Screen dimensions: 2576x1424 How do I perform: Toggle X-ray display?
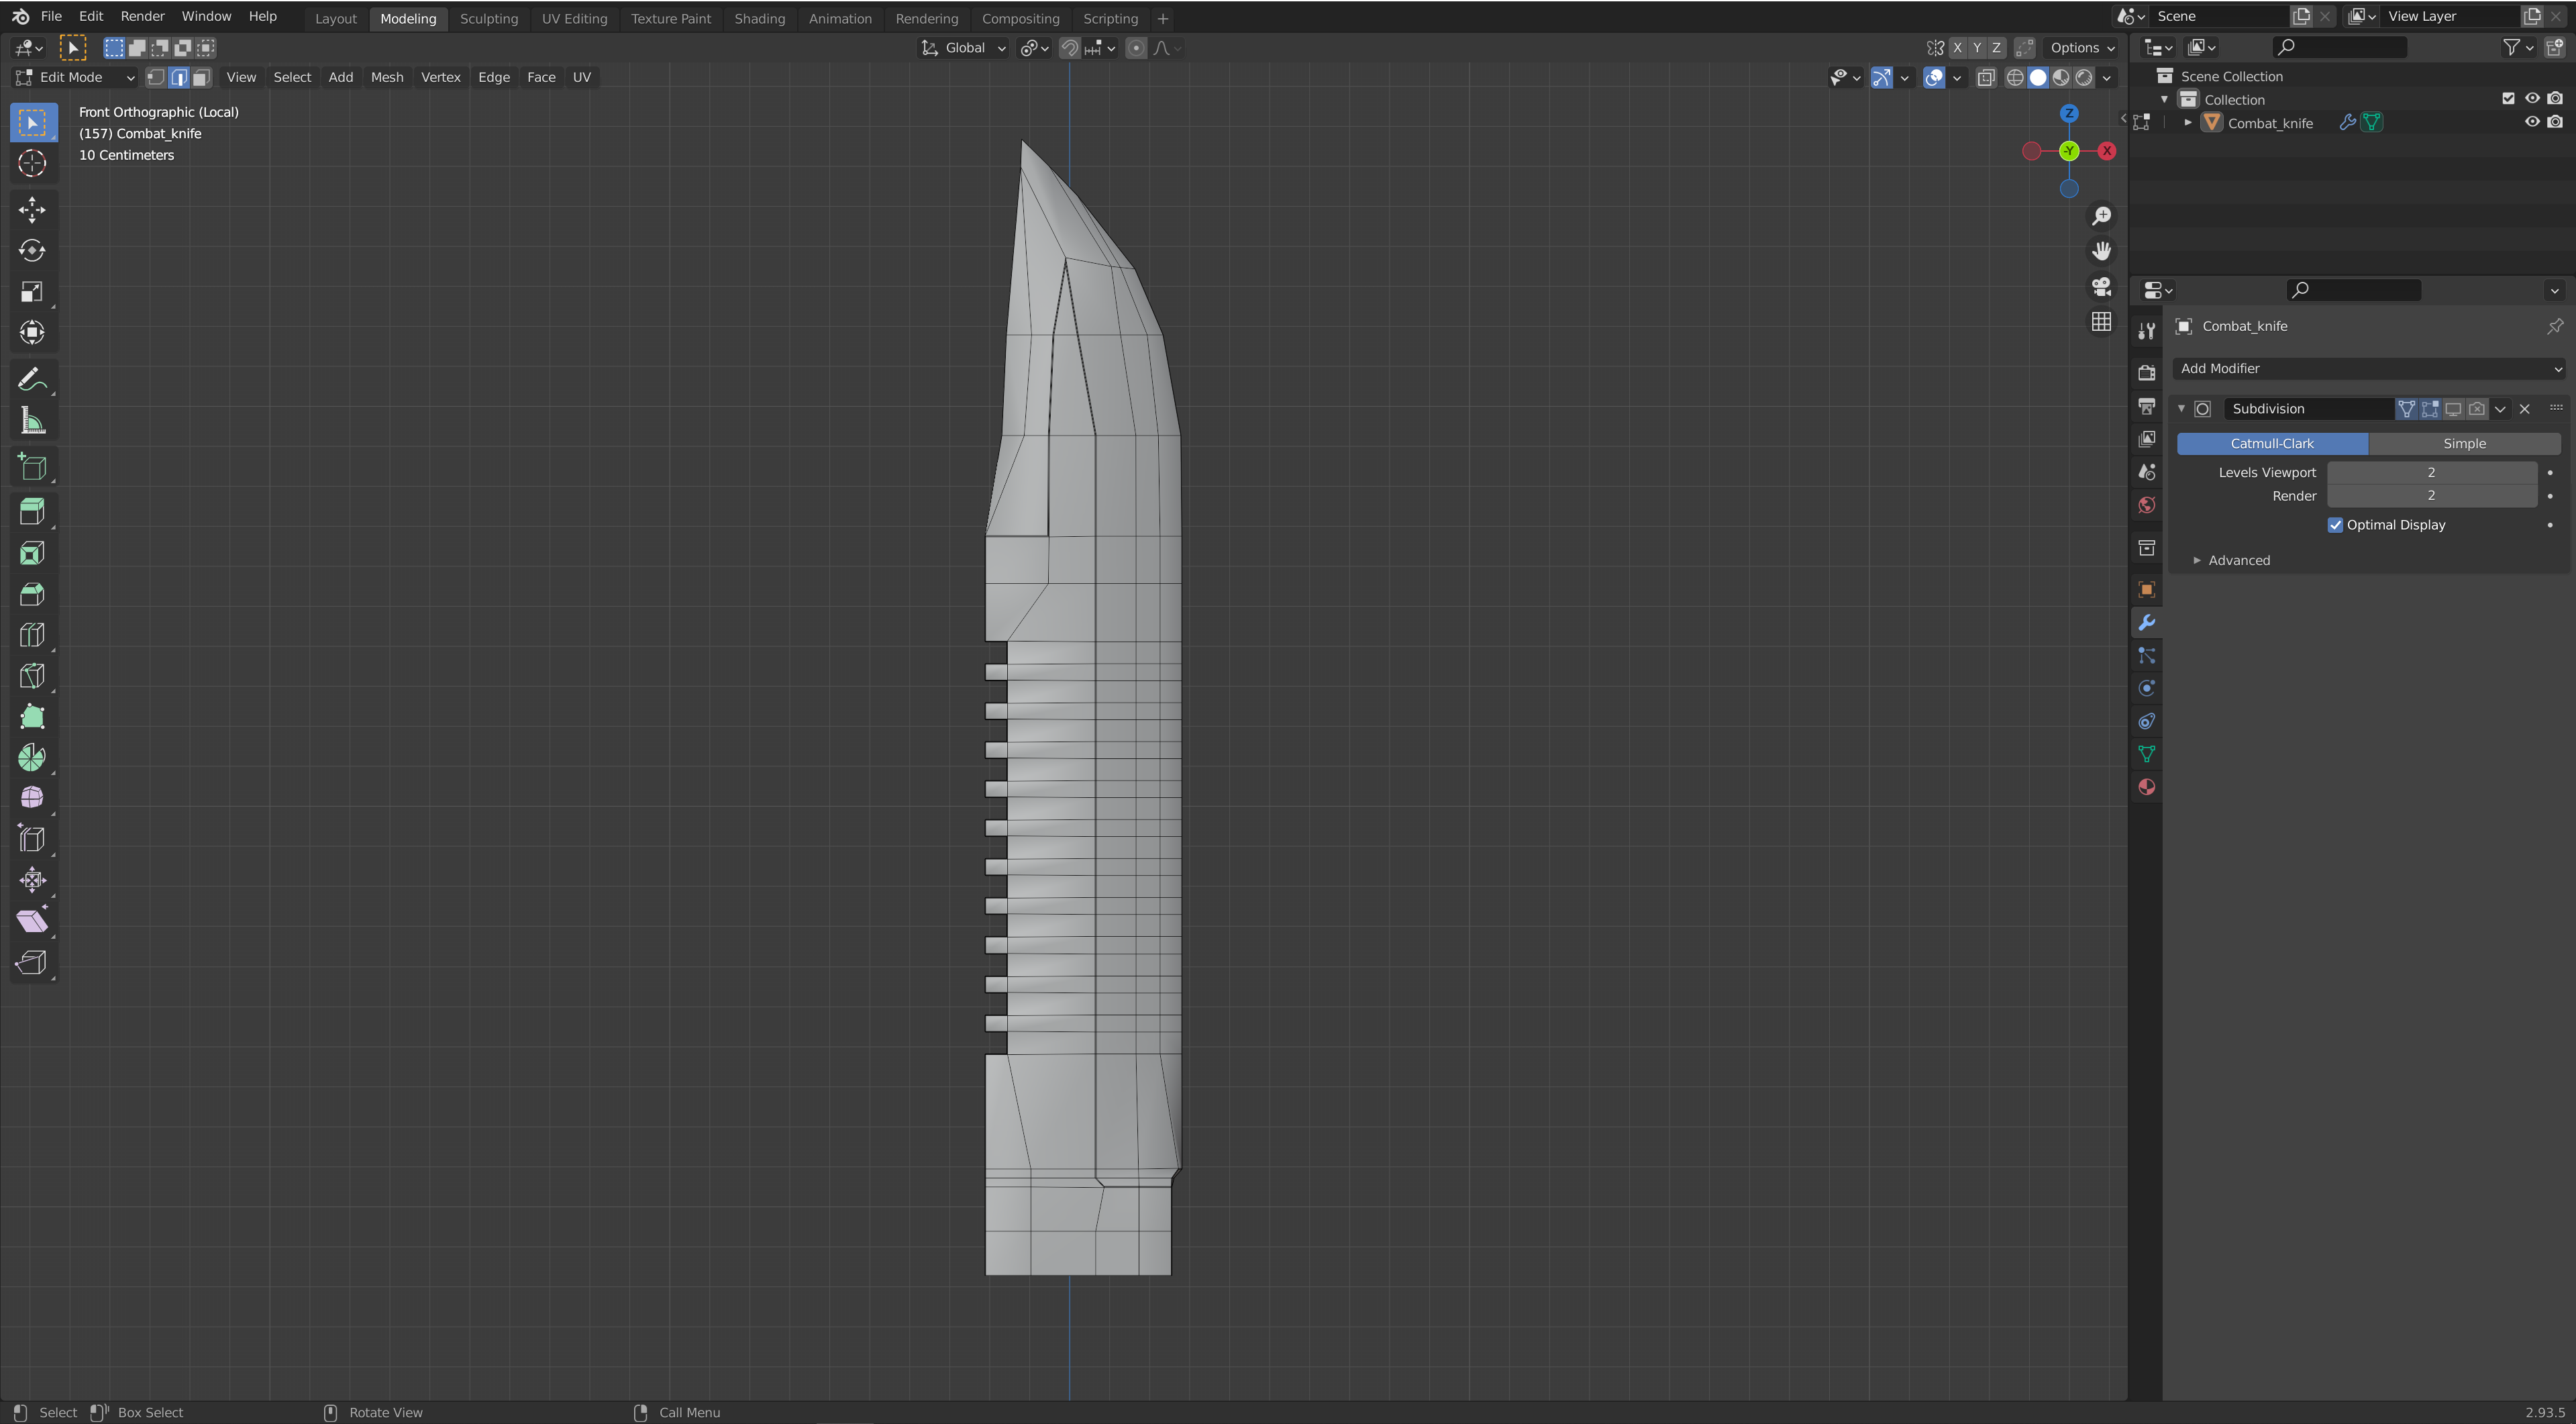1986,77
